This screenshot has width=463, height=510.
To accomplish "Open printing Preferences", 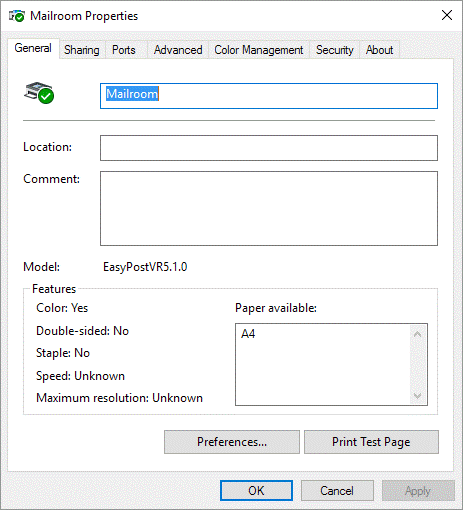I will pyautogui.click(x=232, y=442).
